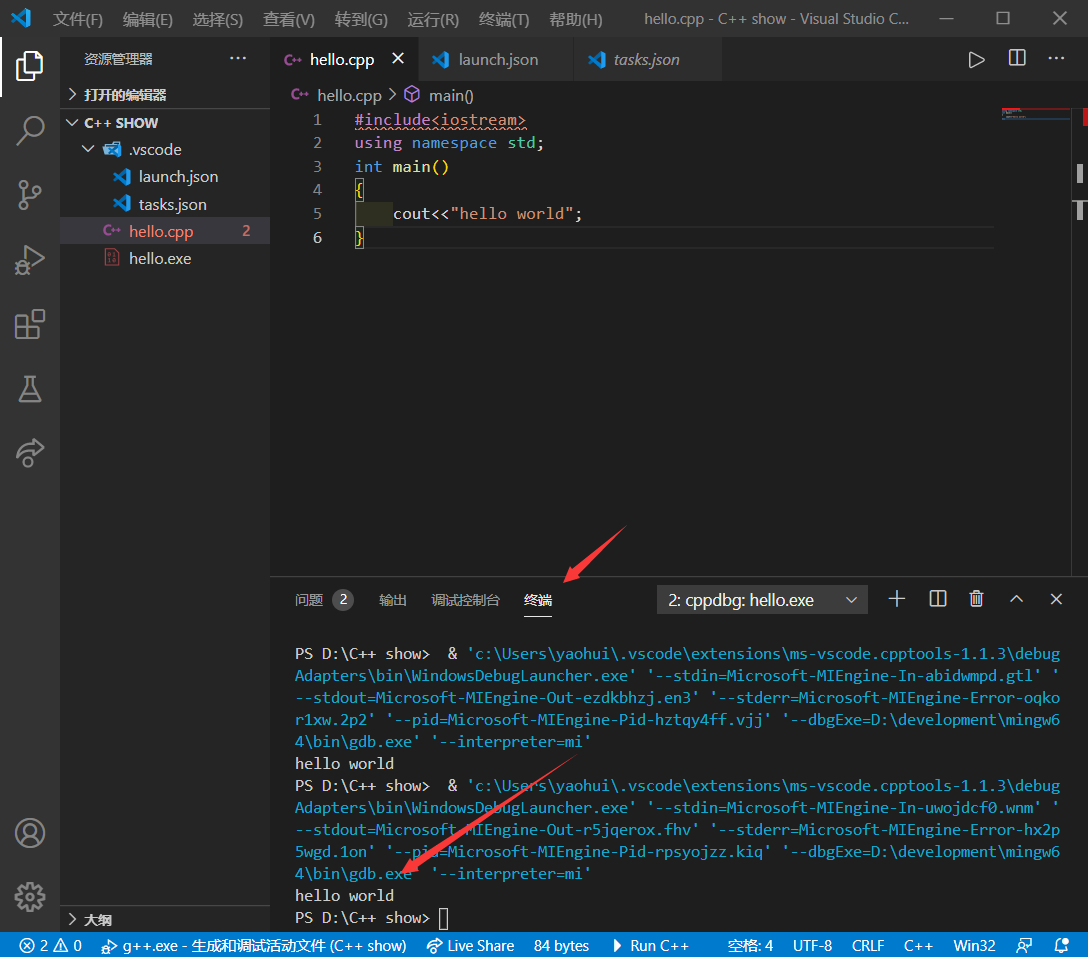The width and height of the screenshot is (1088, 957).
Task: Maximize the terminal panel with the chevron
Action: 1016,598
